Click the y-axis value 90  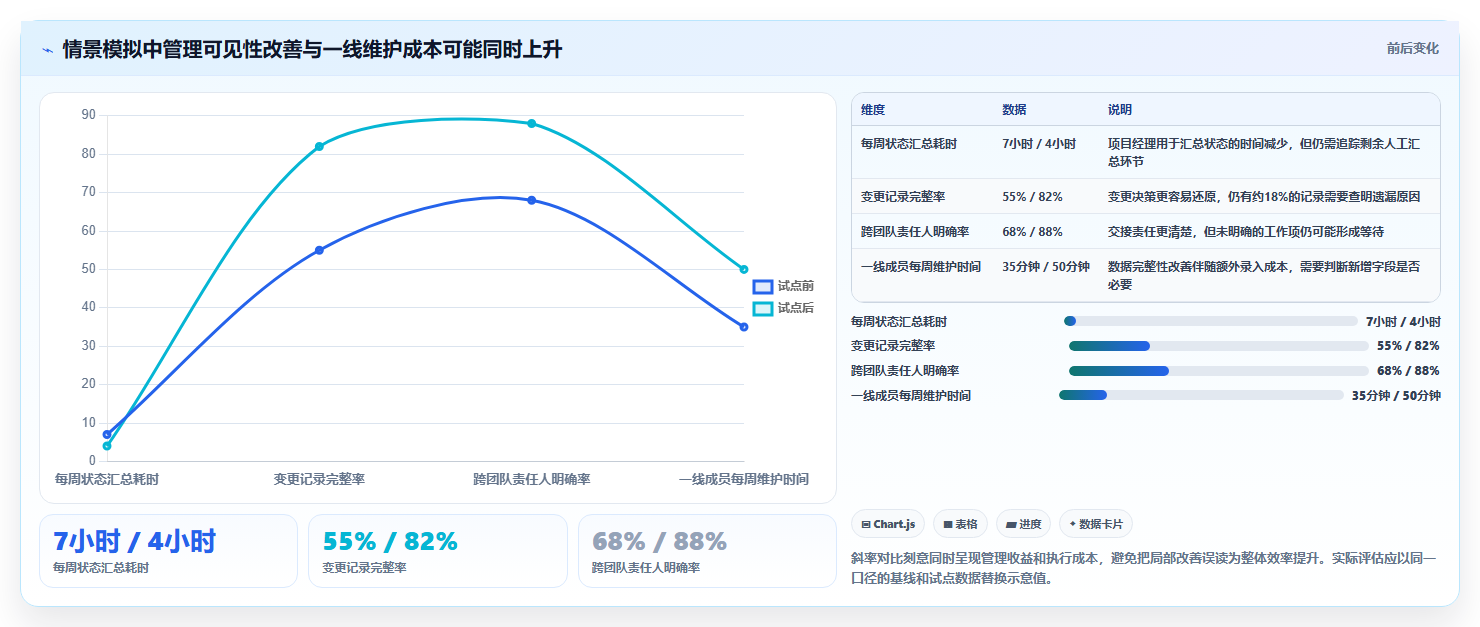pyautogui.click(x=88, y=115)
